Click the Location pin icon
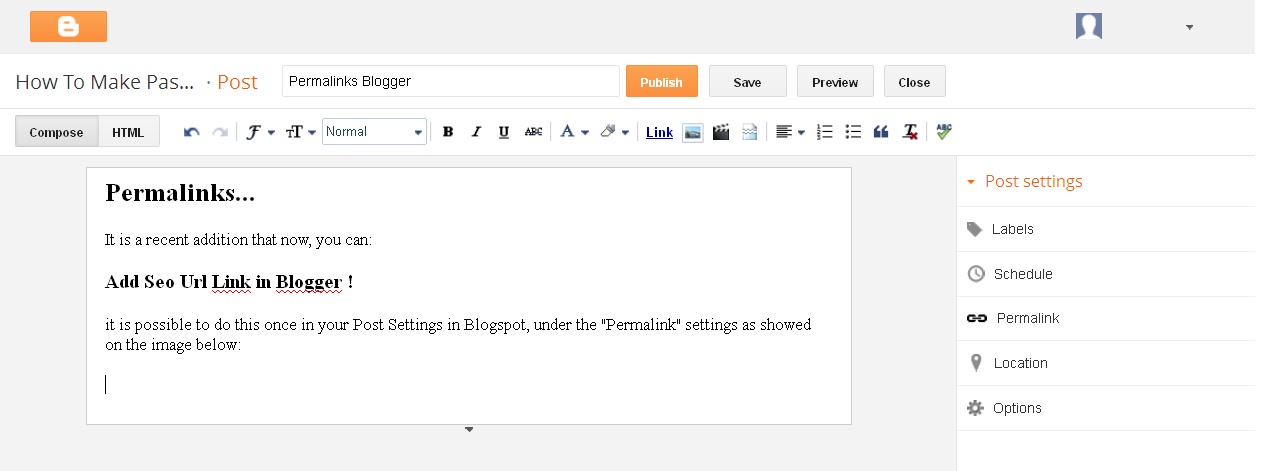 coord(976,363)
